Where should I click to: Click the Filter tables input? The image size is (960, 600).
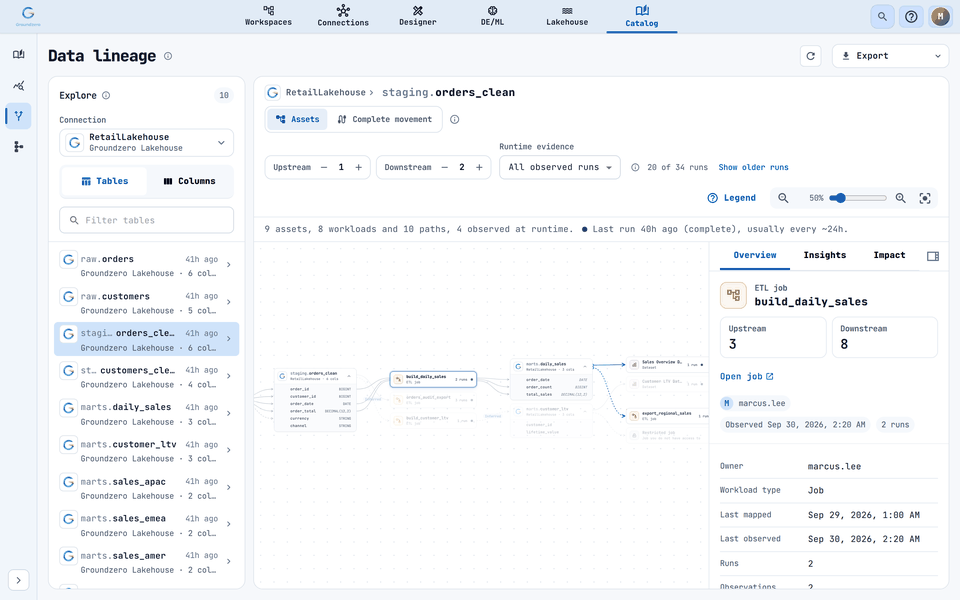pos(146,220)
